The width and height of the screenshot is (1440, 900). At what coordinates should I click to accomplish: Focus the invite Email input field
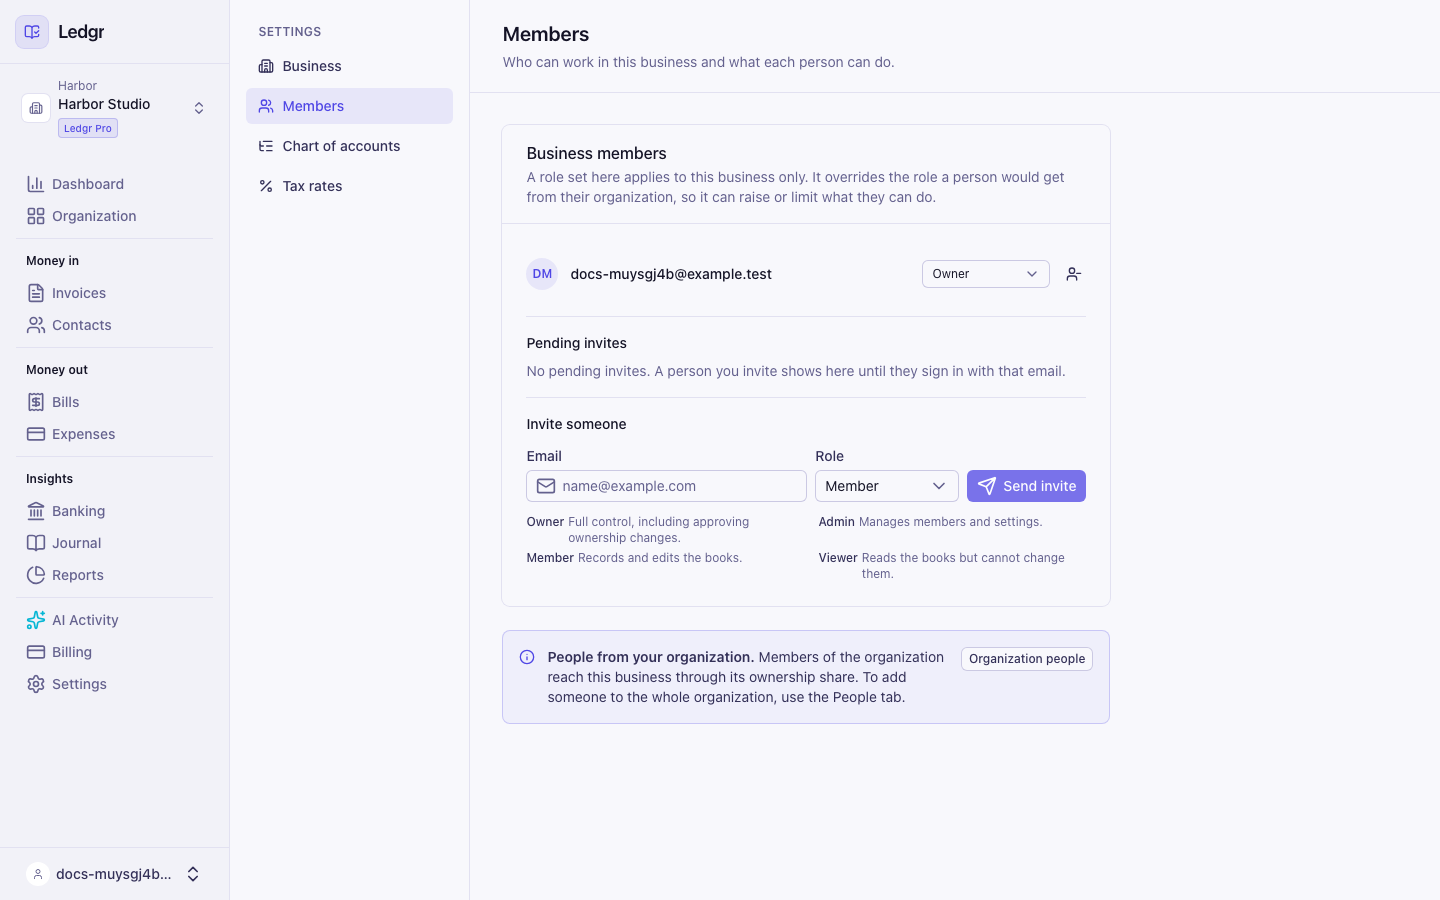click(666, 486)
